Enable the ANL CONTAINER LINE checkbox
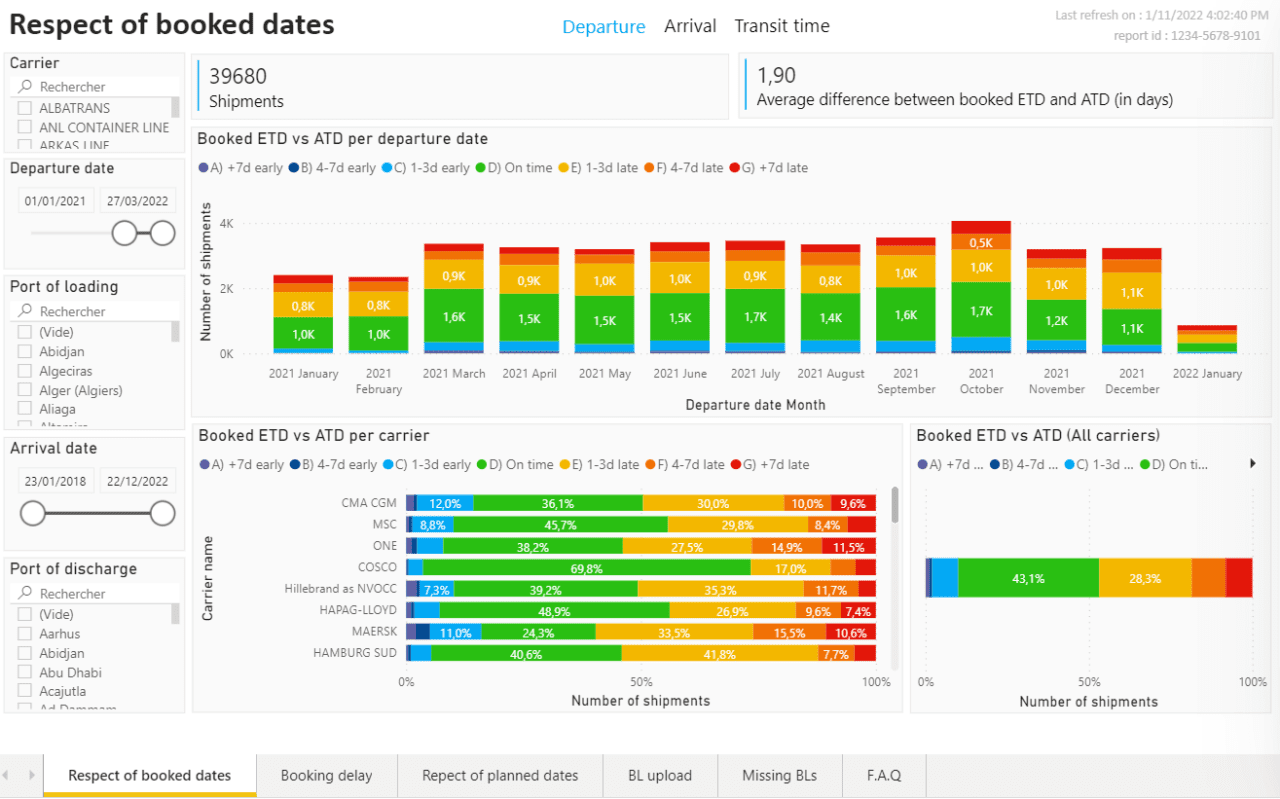The height and width of the screenshot is (799, 1280). (x=25, y=127)
